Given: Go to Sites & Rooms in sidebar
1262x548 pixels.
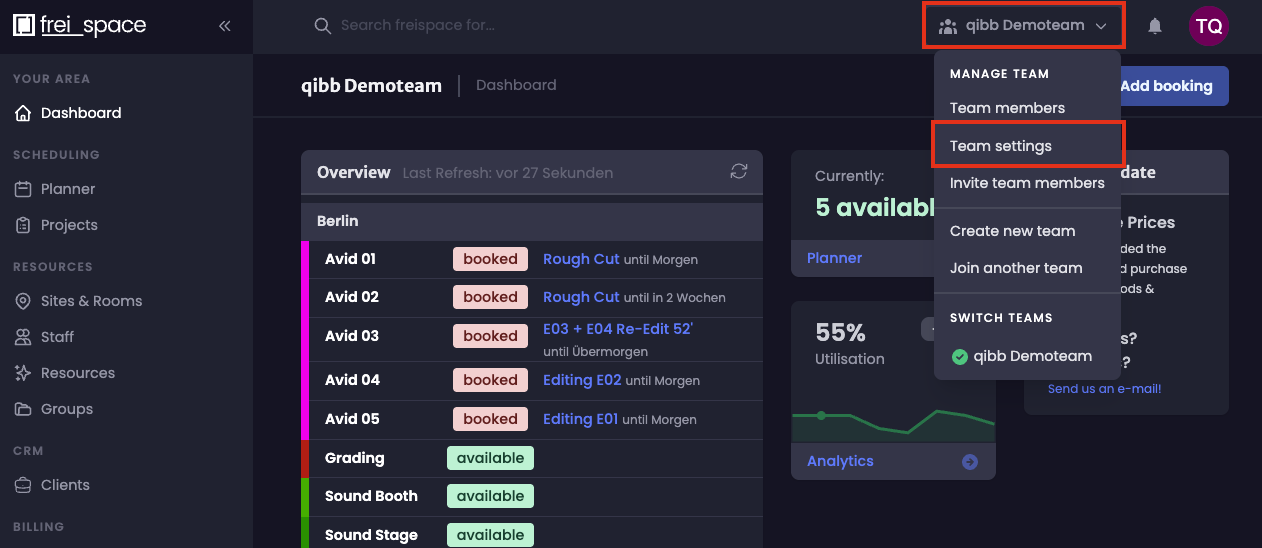Looking at the screenshot, I should 91,301.
